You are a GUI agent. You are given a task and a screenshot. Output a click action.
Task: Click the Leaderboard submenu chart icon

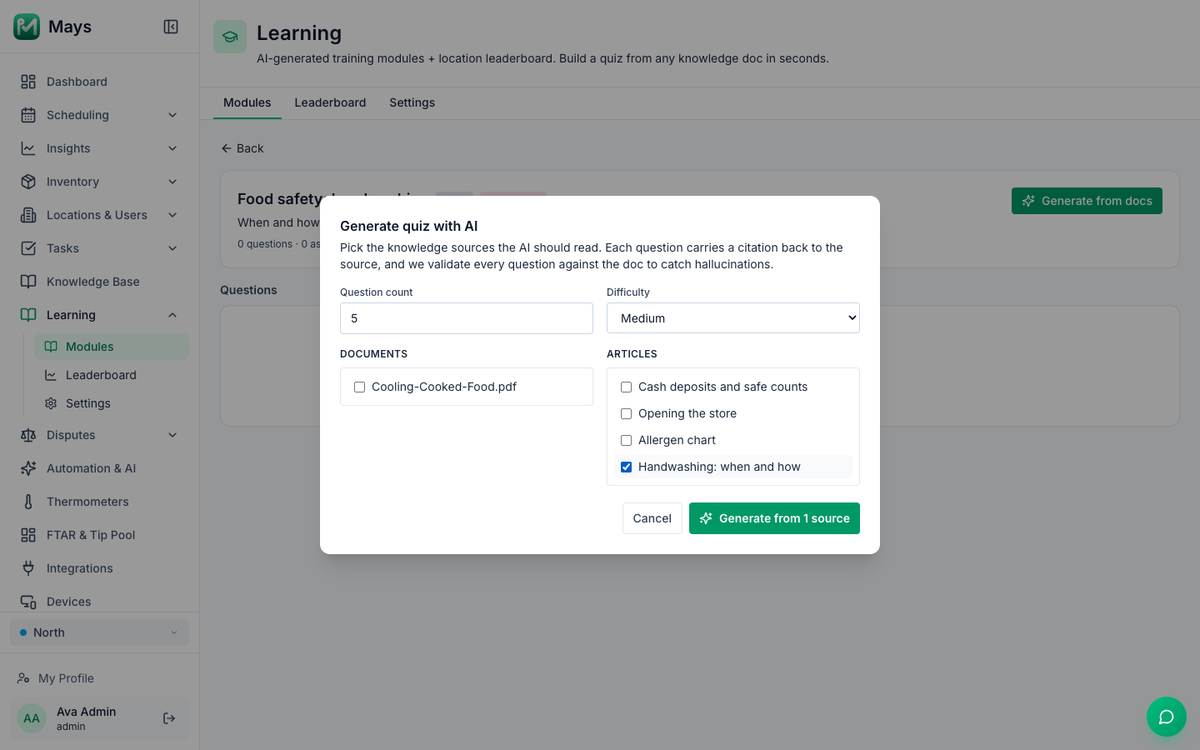[51, 375]
